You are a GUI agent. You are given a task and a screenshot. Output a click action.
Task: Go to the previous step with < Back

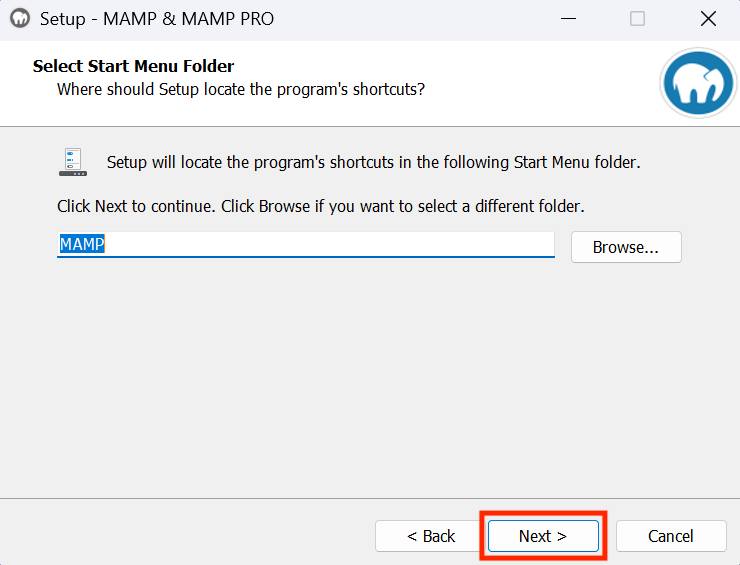(430, 536)
